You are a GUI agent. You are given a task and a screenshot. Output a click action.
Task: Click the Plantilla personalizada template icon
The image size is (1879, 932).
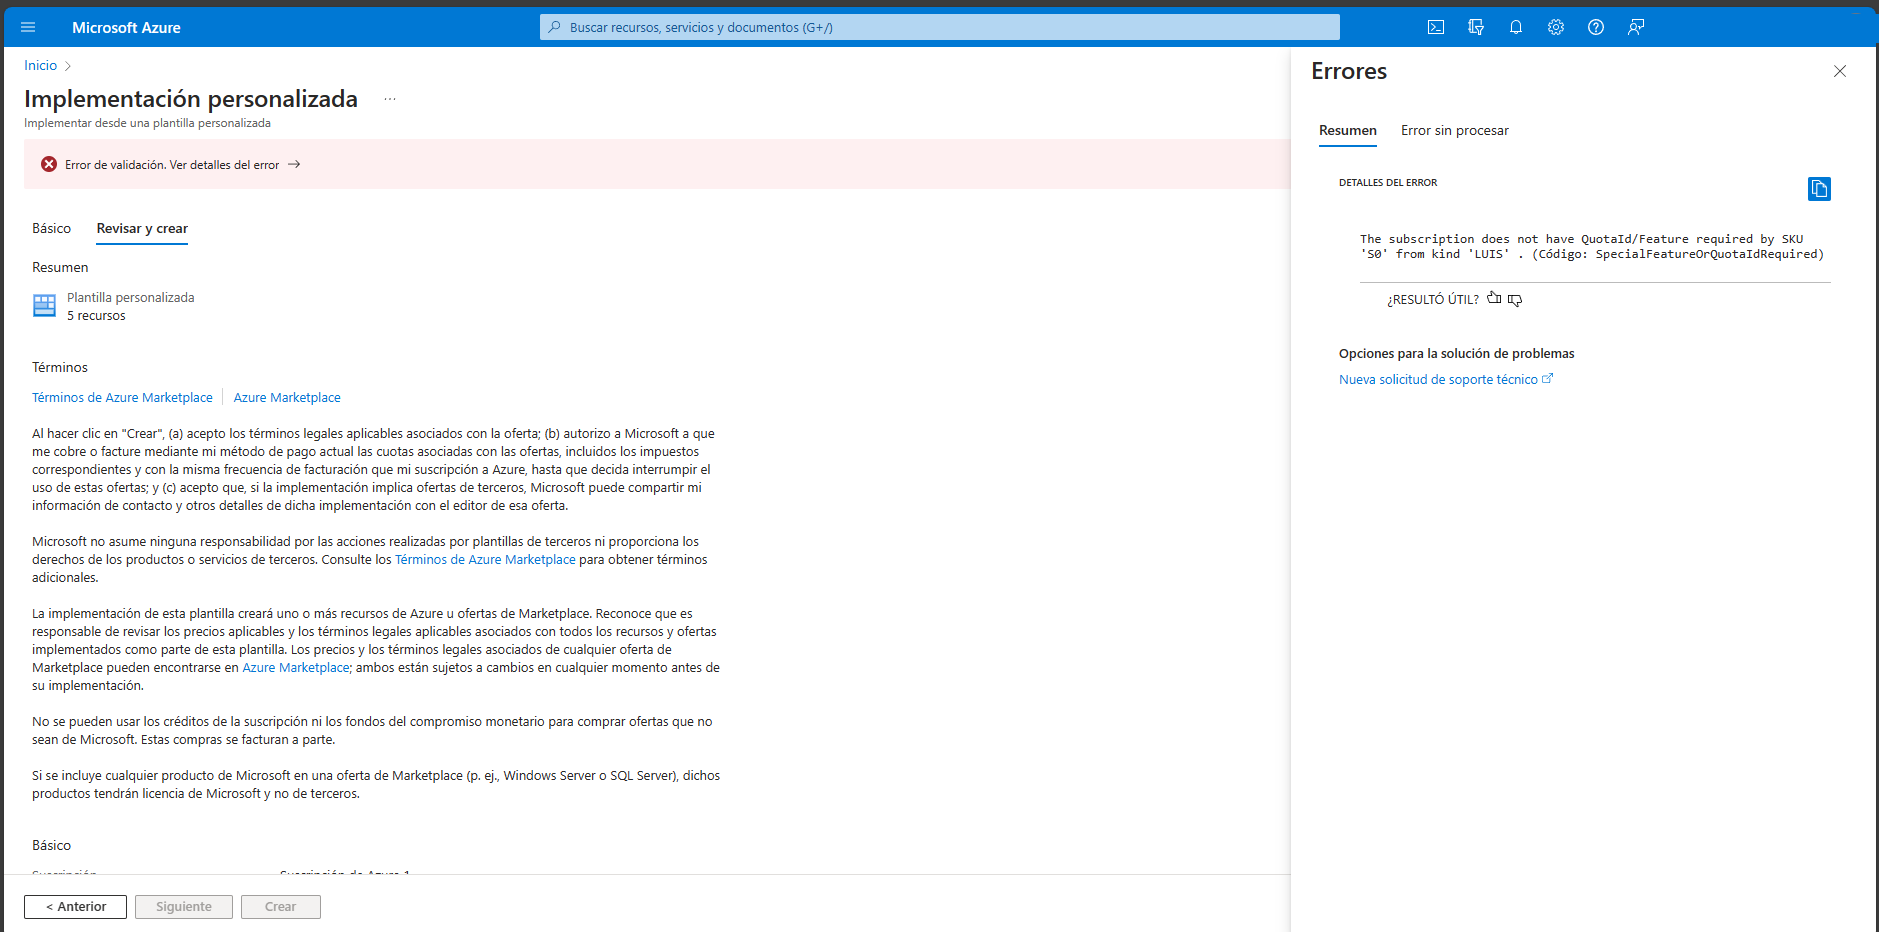point(44,305)
